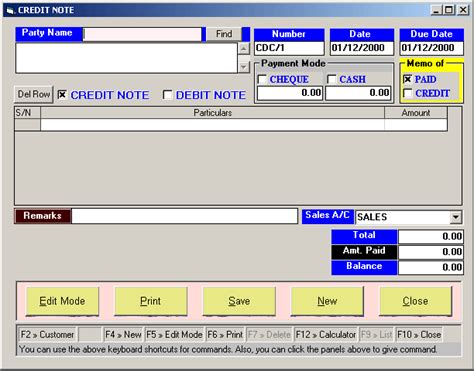
Task: Click the Total value field
Action: (431, 237)
